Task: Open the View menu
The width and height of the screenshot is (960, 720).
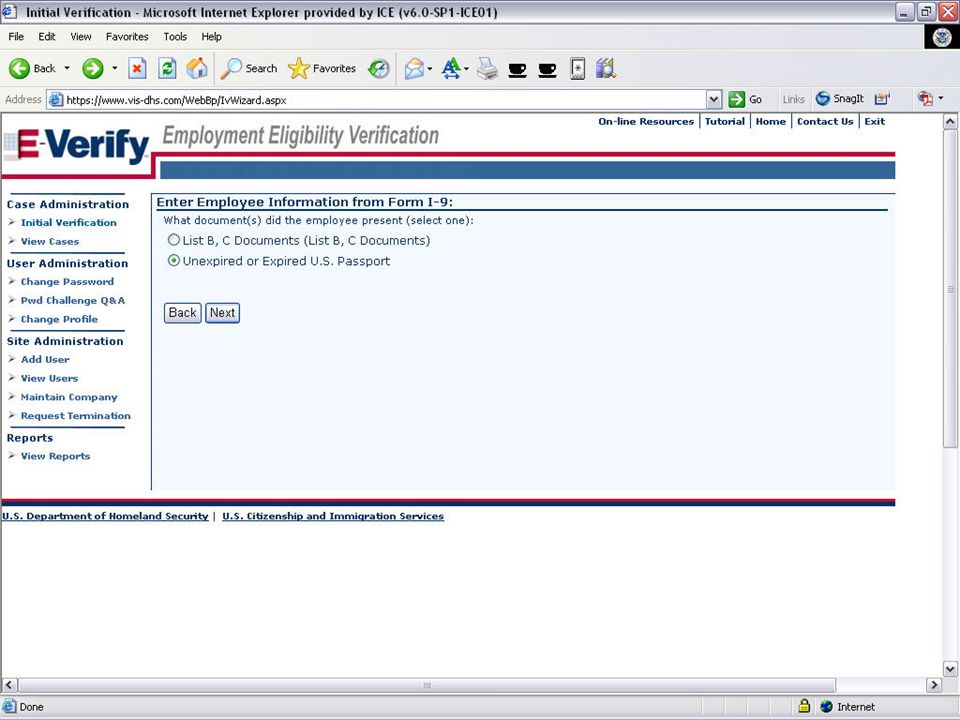Action: coord(81,37)
